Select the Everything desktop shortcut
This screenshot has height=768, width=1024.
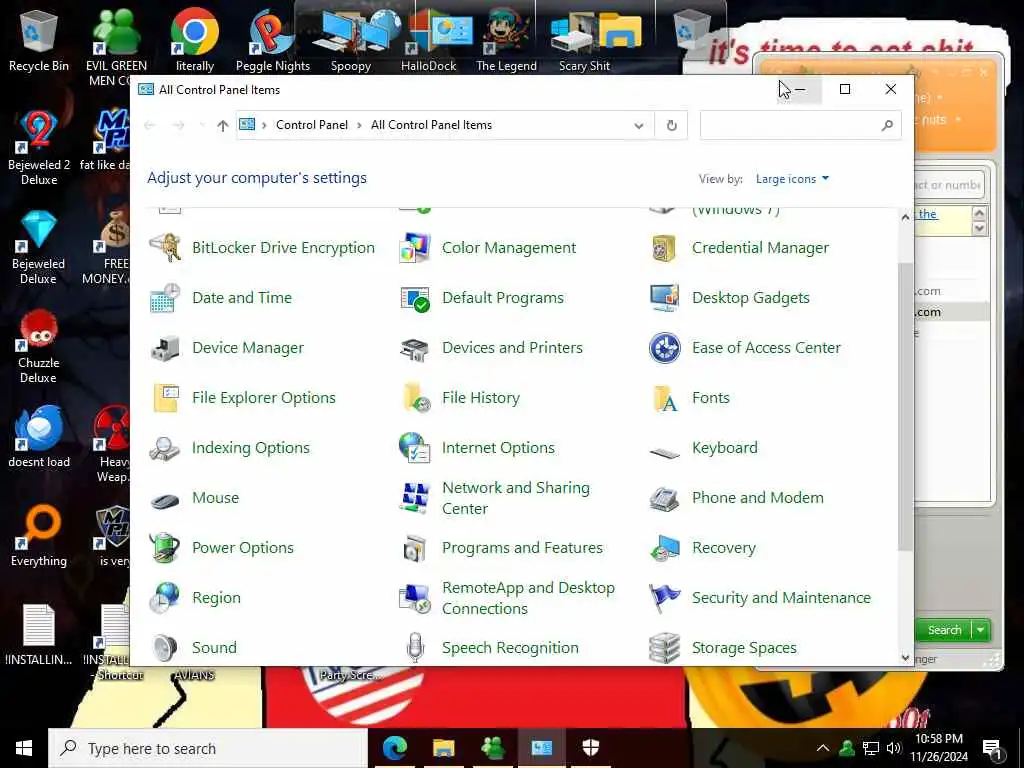click(39, 536)
